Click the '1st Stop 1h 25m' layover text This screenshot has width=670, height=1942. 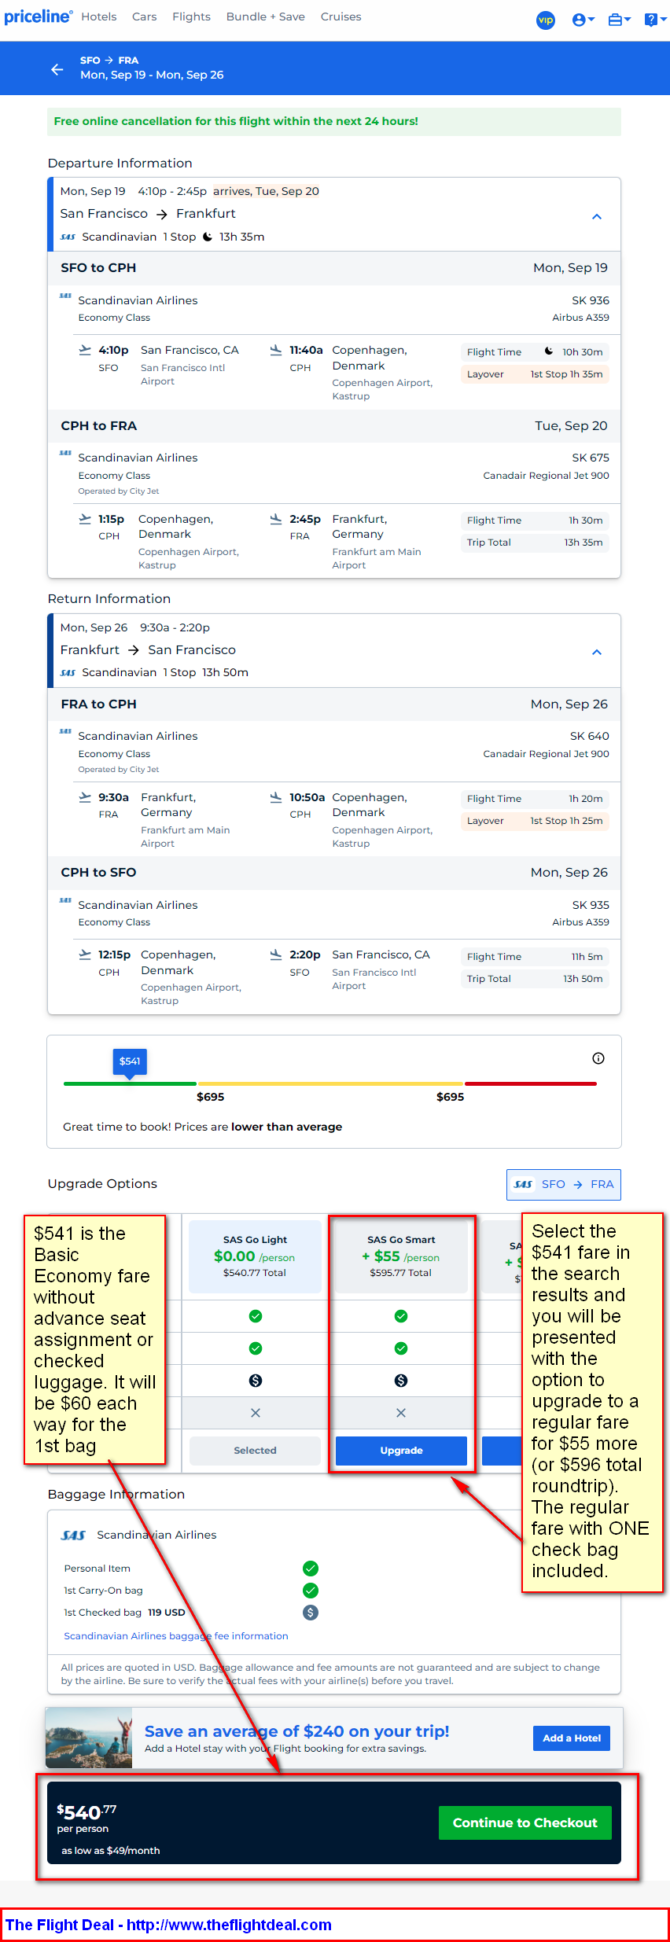point(566,821)
